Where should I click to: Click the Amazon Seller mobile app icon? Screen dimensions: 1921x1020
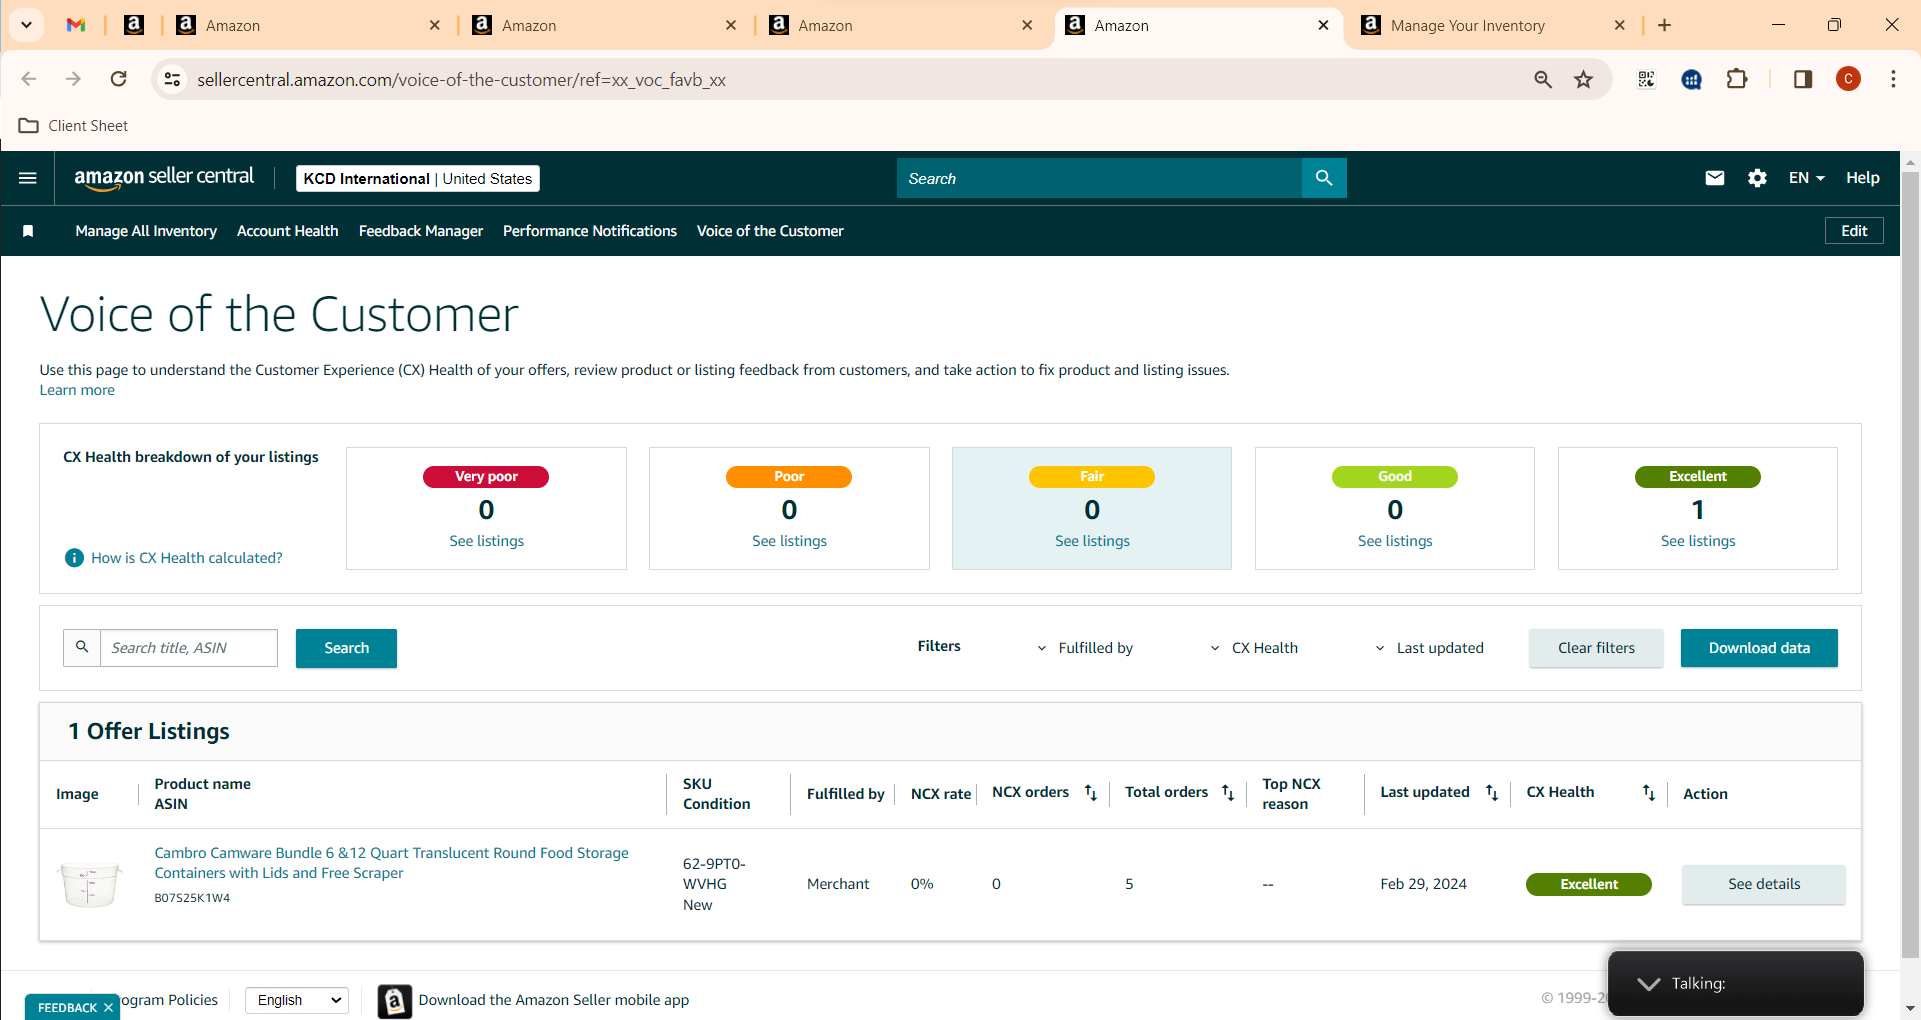(x=395, y=1000)
